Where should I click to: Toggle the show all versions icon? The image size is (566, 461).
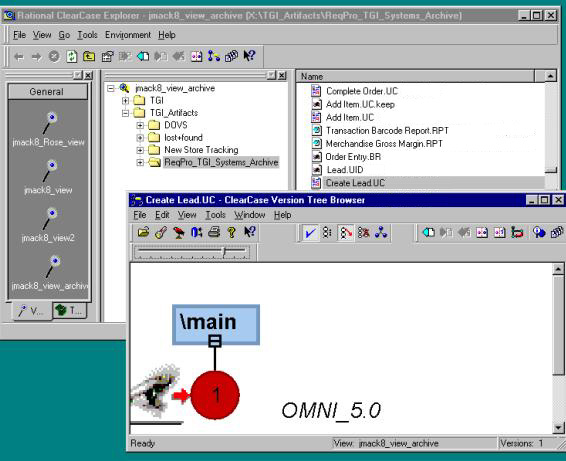click(327, 232)
